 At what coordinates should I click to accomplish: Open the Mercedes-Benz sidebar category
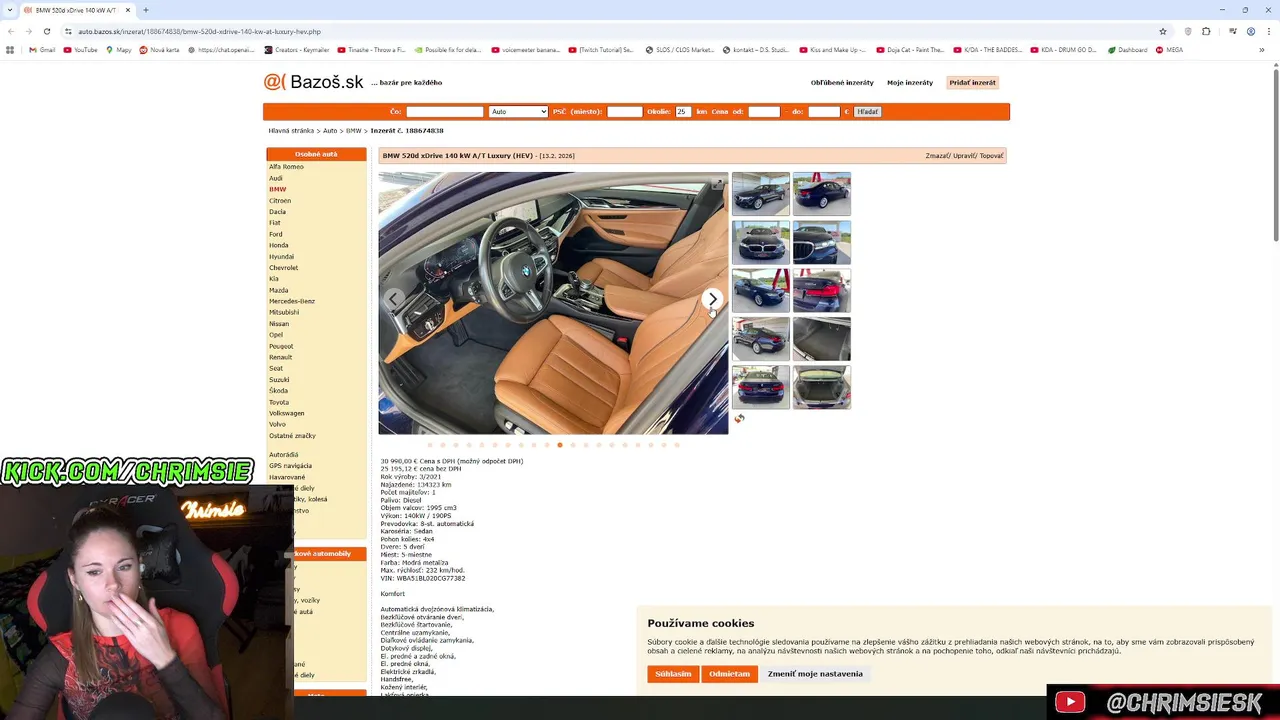tap(292, 301)
